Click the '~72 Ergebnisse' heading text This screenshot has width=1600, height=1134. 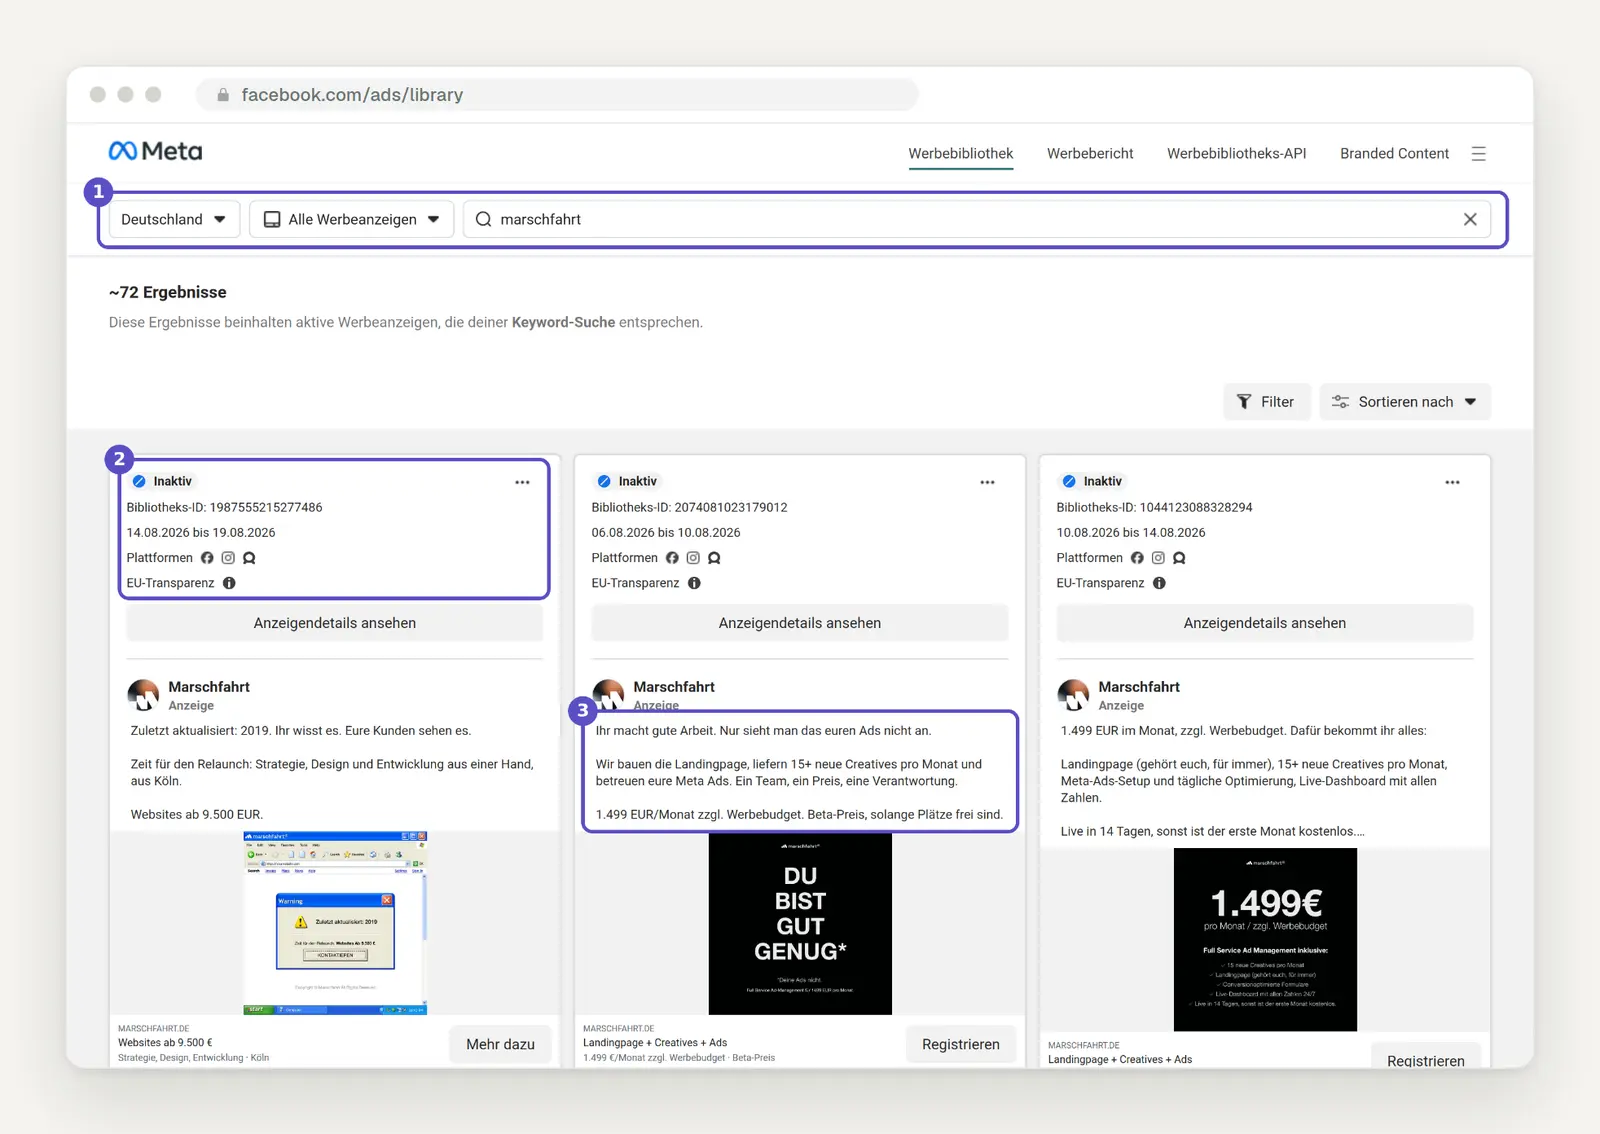(x=168, y=292)
